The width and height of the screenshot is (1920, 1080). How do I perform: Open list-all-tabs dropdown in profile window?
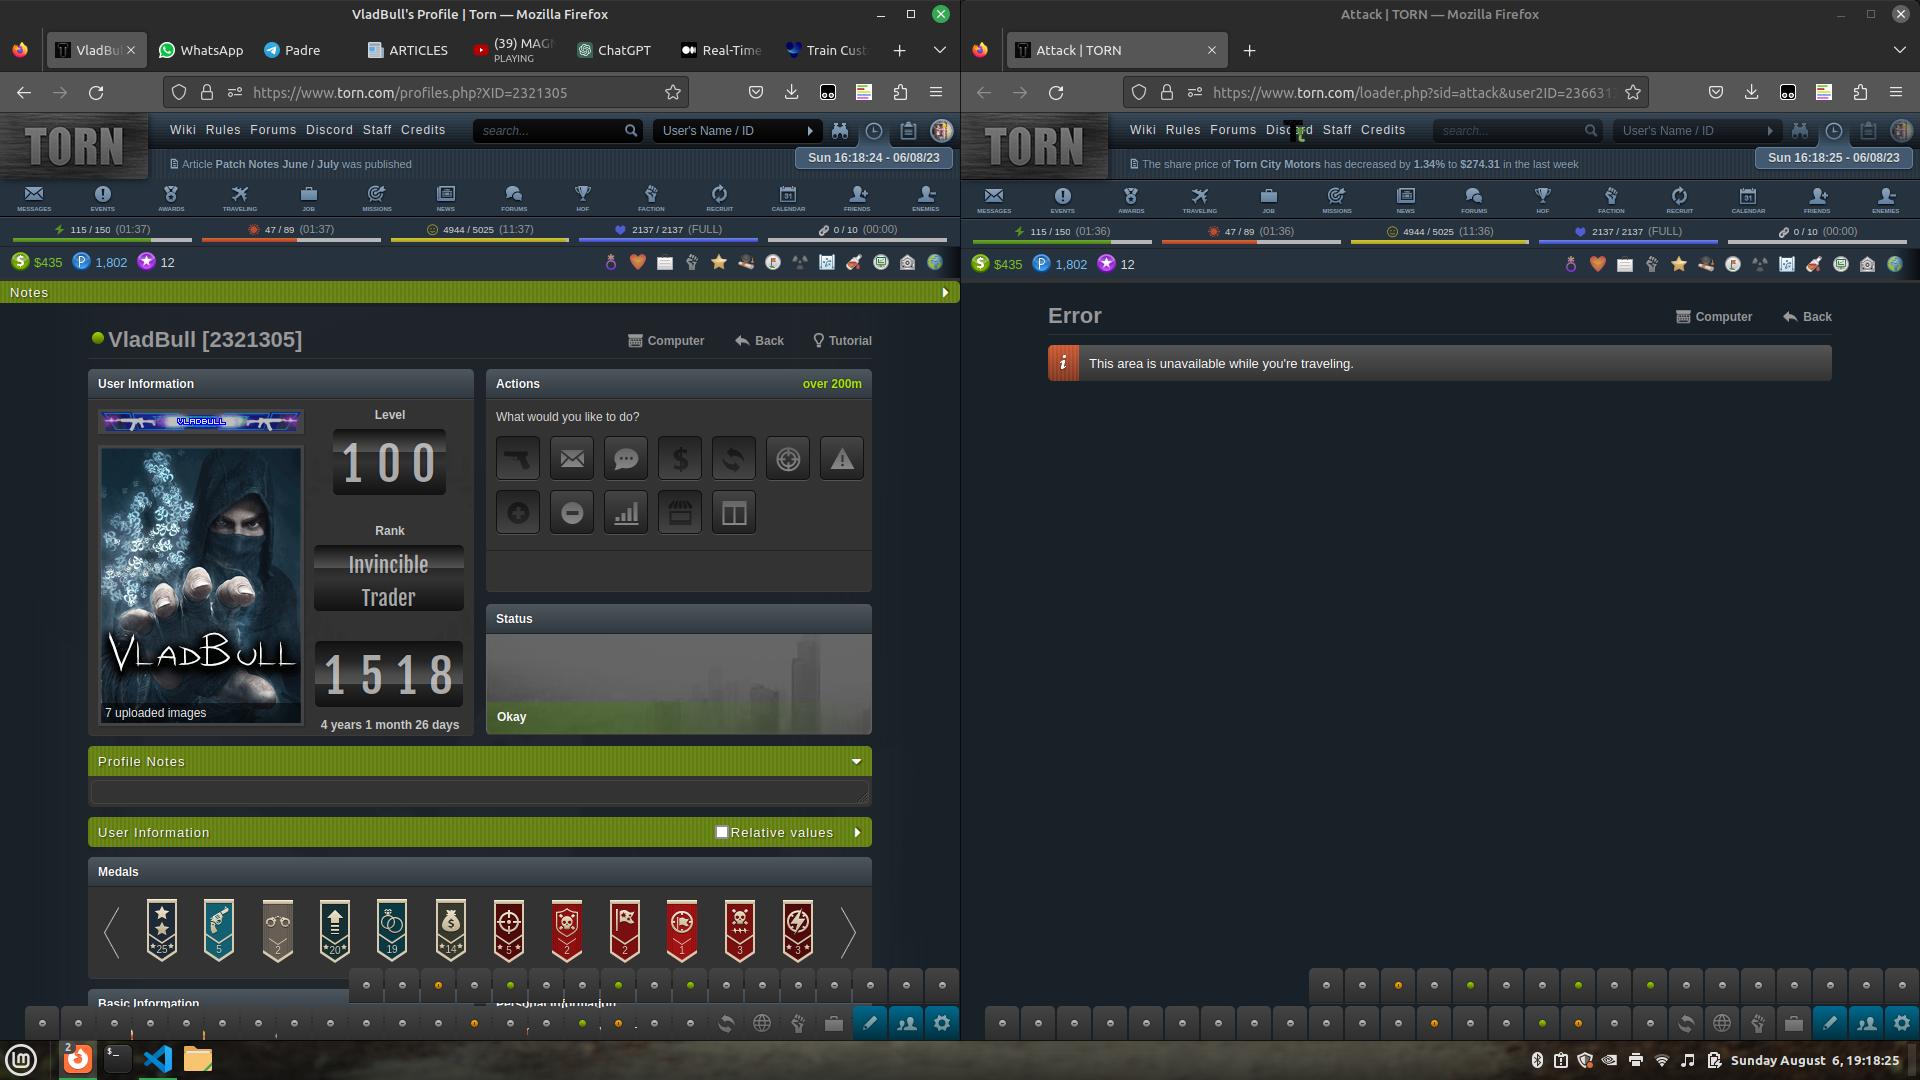(939, 50)
